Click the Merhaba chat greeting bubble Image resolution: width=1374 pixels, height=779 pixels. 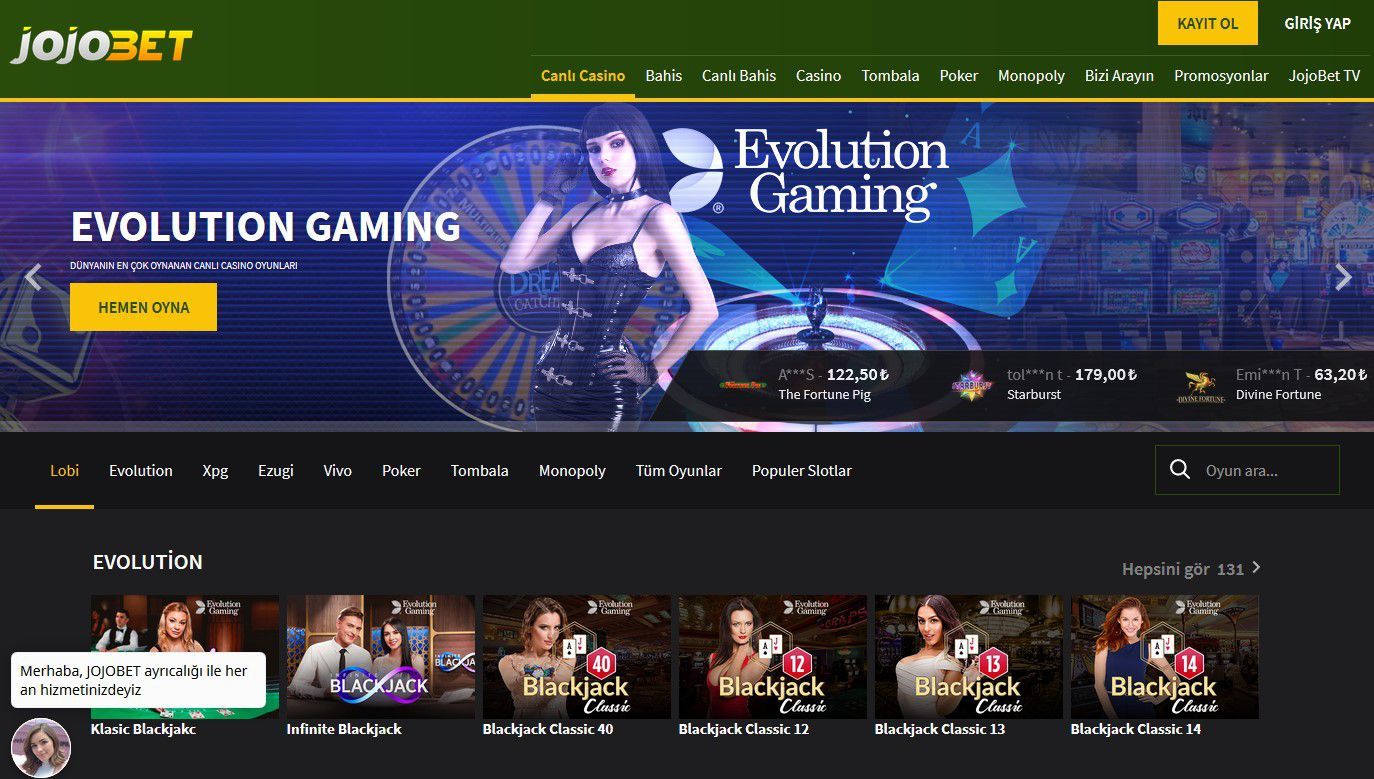pyautogui.click(x=138, y=680)
